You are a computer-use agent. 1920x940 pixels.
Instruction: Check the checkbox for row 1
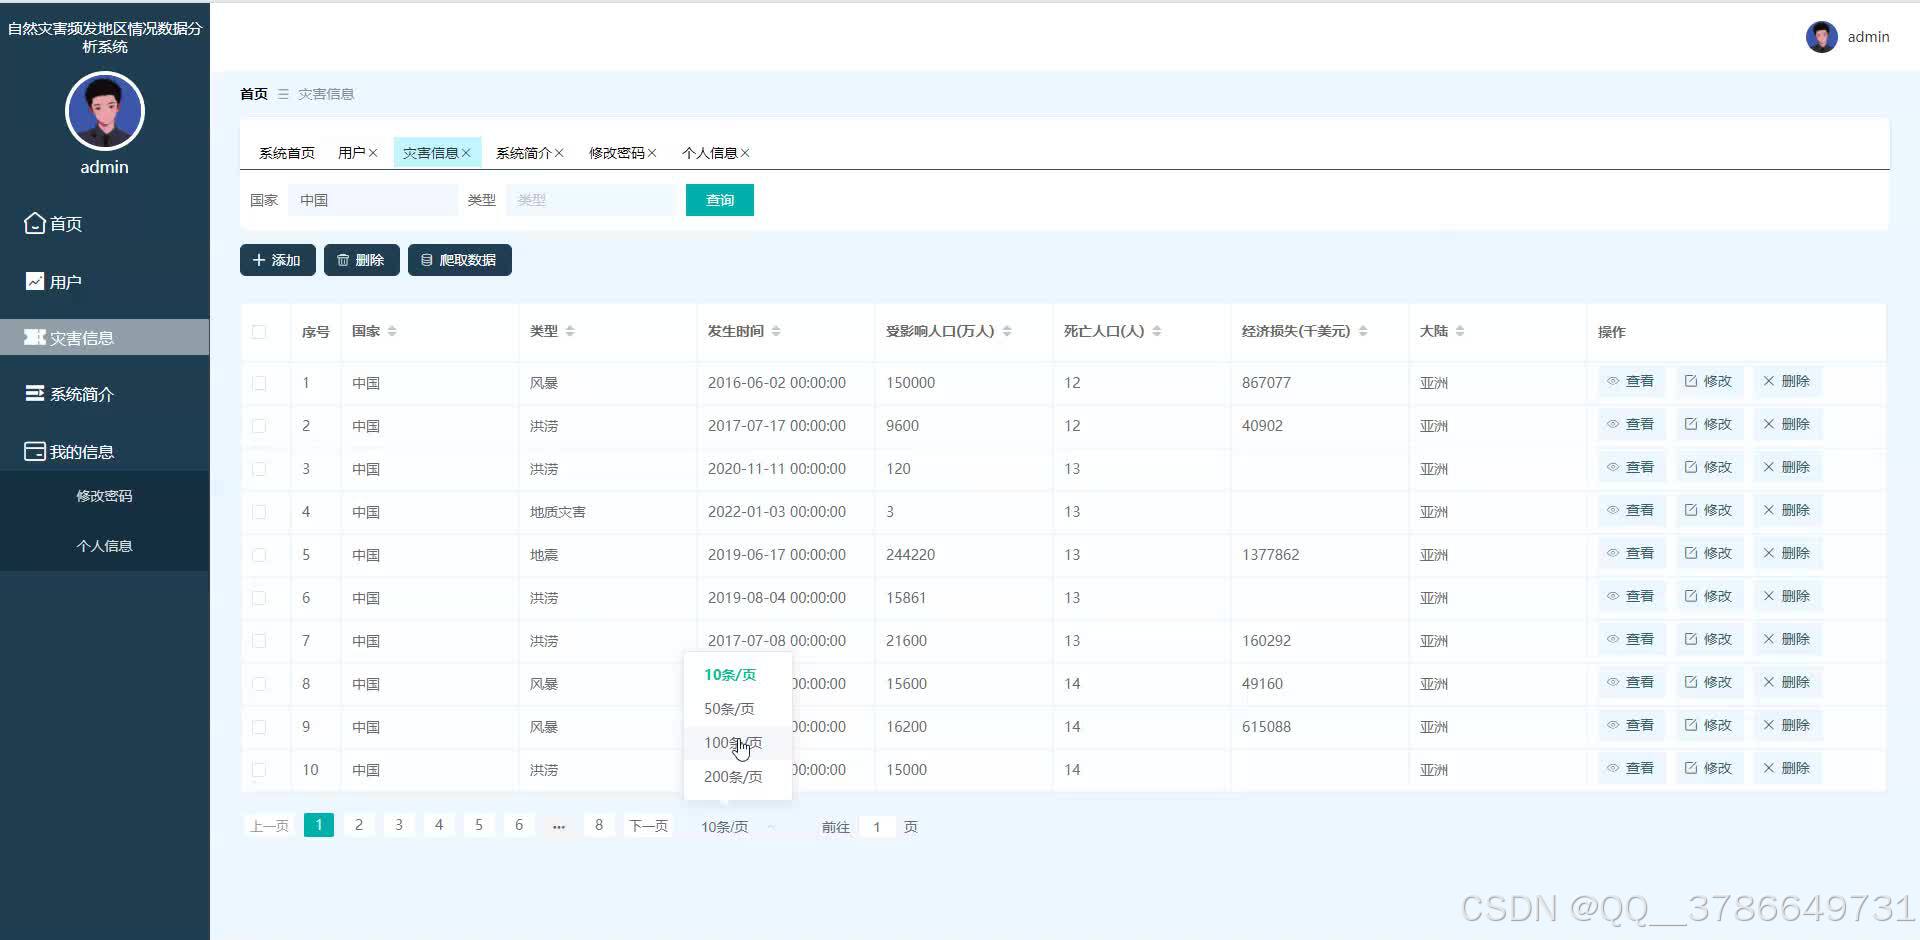(x=259, y=383)
